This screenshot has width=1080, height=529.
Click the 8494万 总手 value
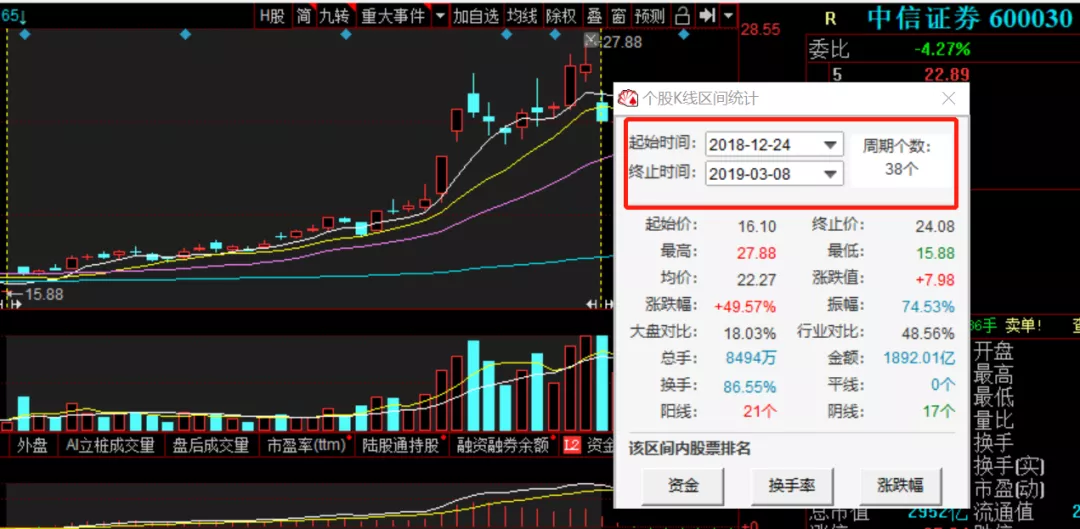[x=751, y=358]
